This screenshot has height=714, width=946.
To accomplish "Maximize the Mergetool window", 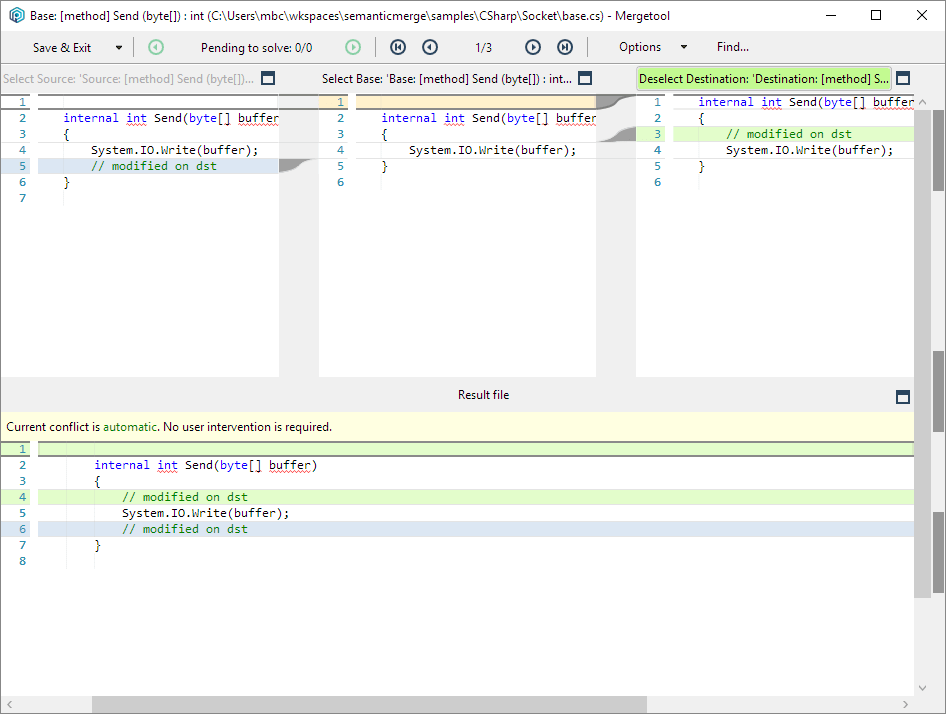I will pyautogui.click(x=876, y=16).
